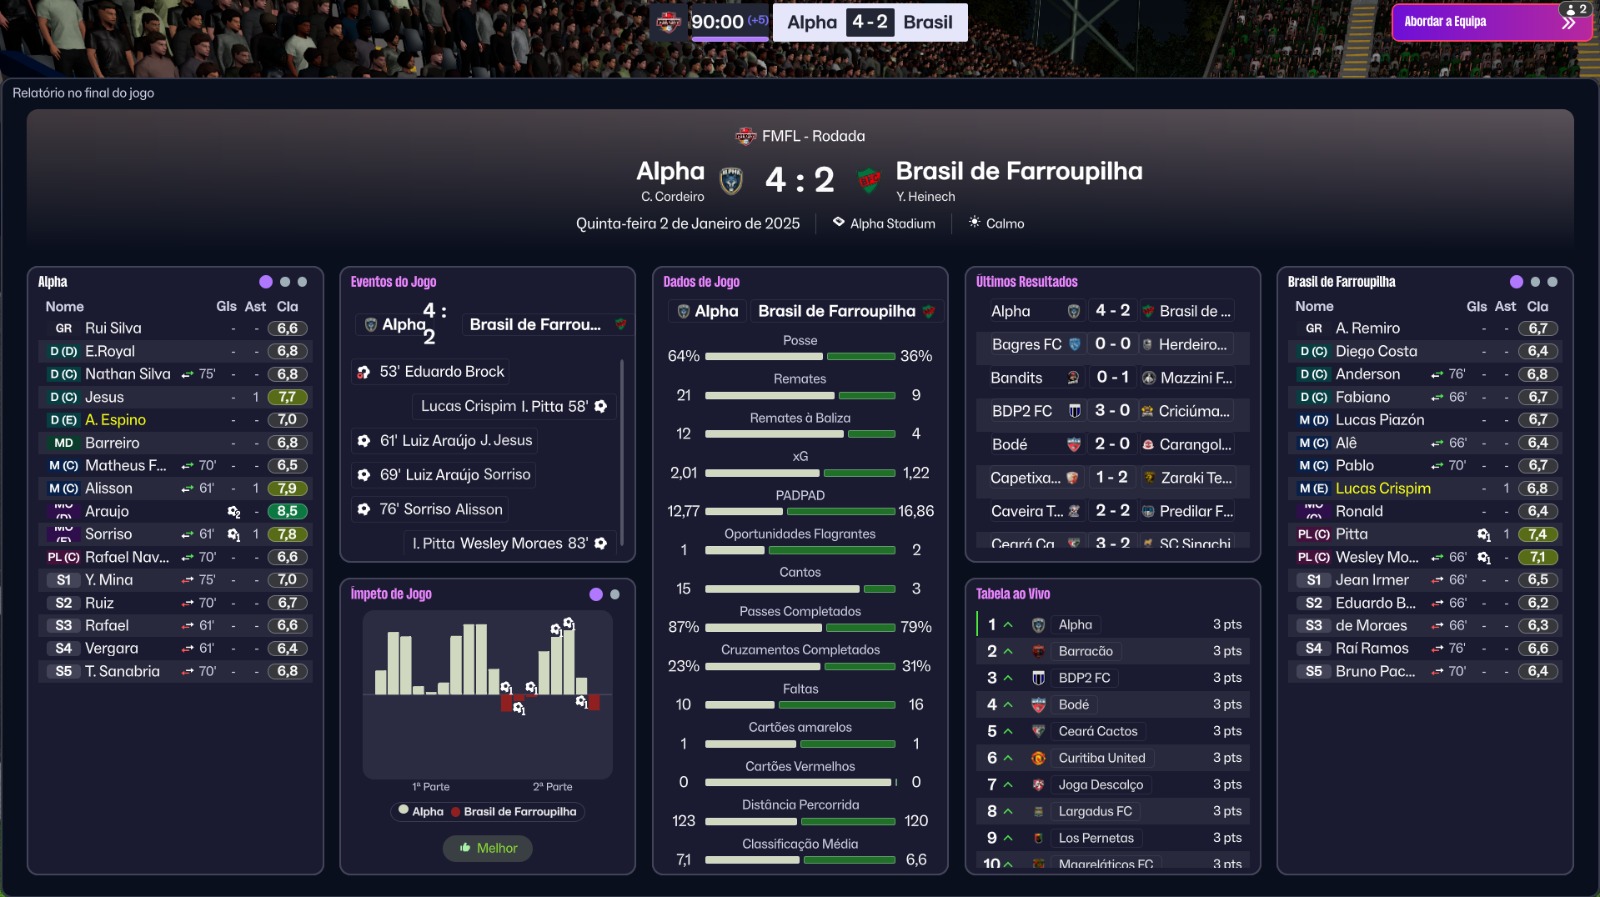Switch to second page dot in Ímpeto de Jogo

(615, 594)
